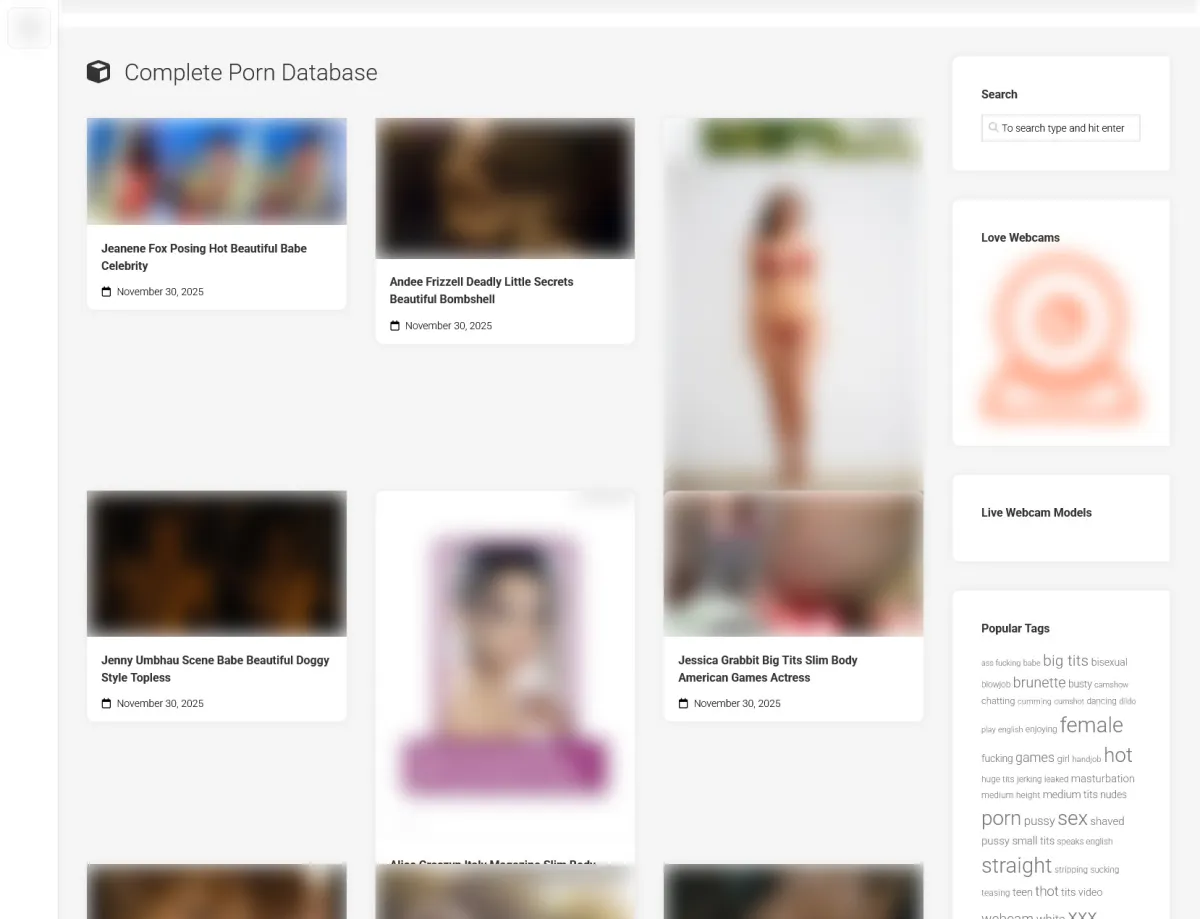Select the 'brunette' tag in Popular Tags

click(x=1039, y=683)
